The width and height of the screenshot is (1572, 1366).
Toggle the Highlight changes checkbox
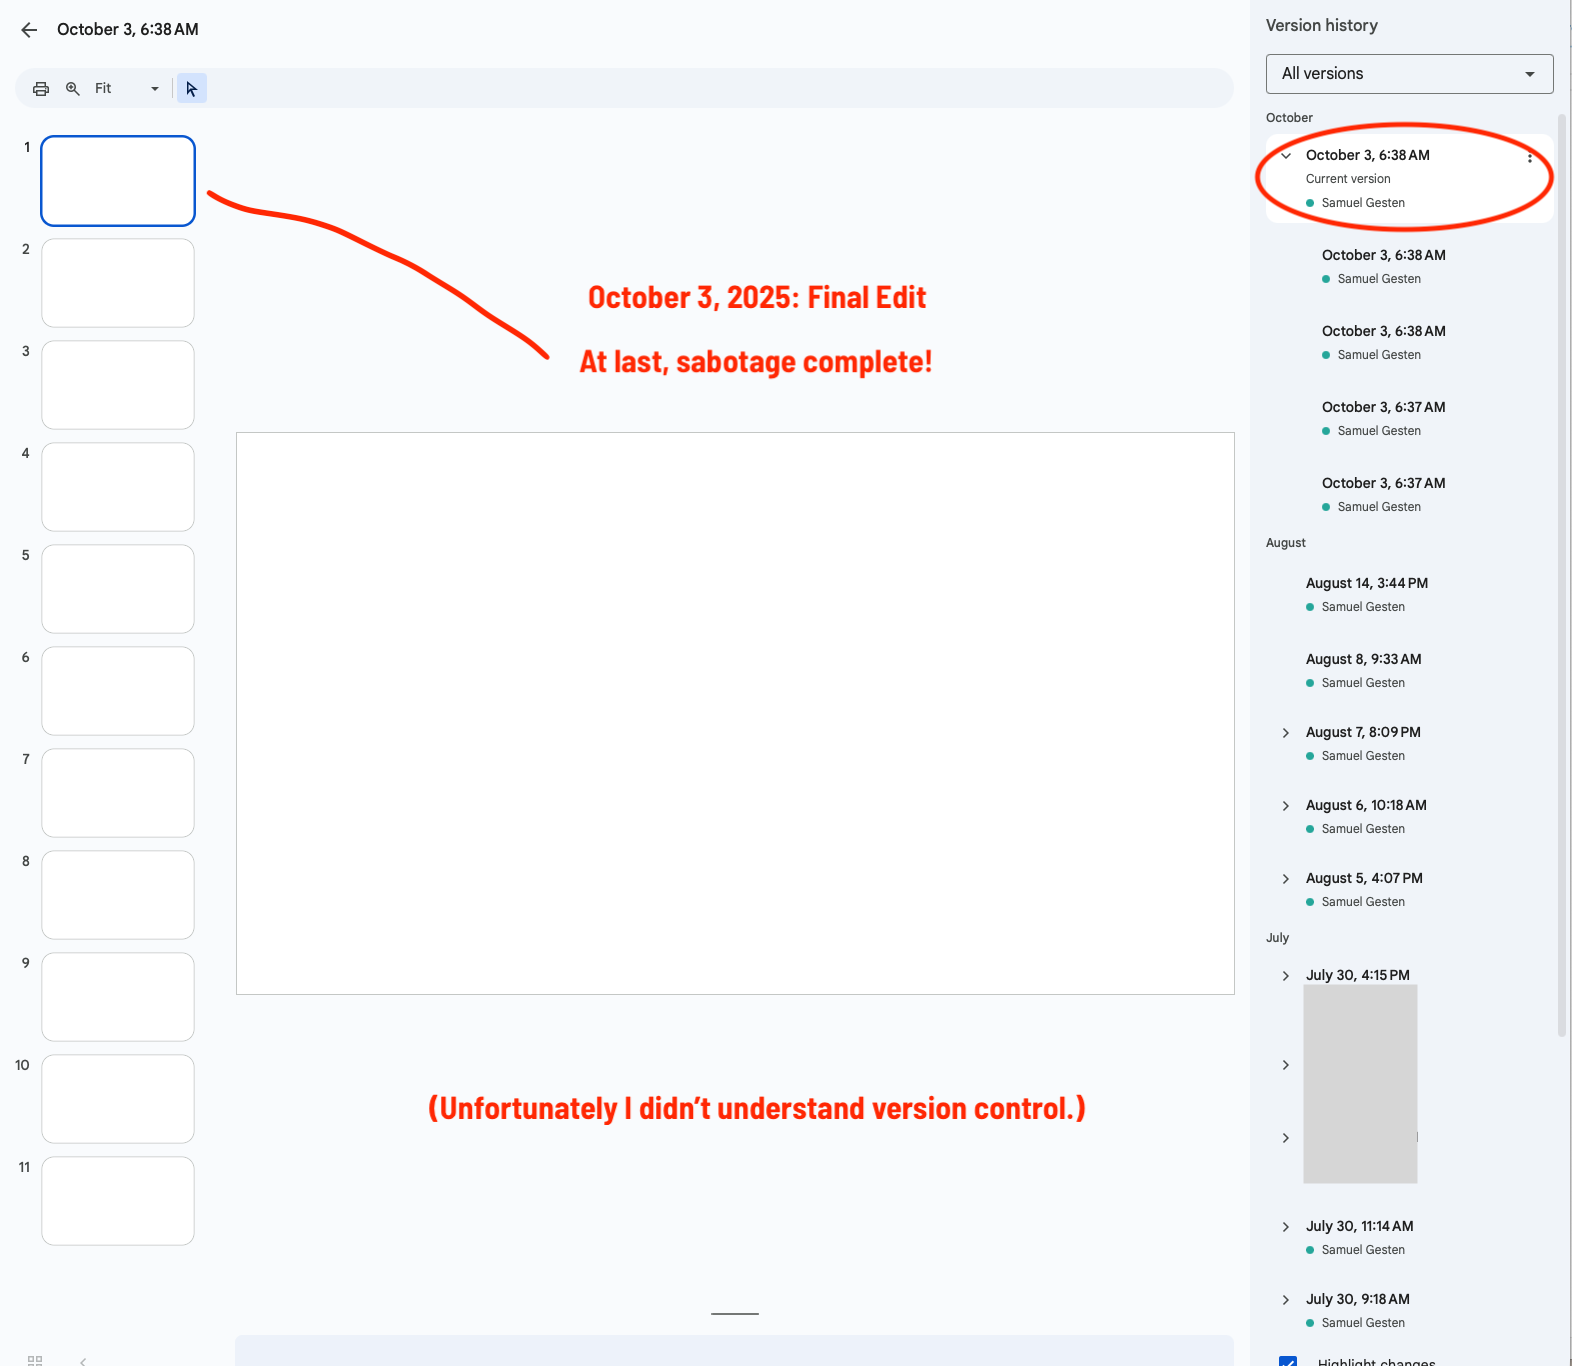[1288, 1361]
